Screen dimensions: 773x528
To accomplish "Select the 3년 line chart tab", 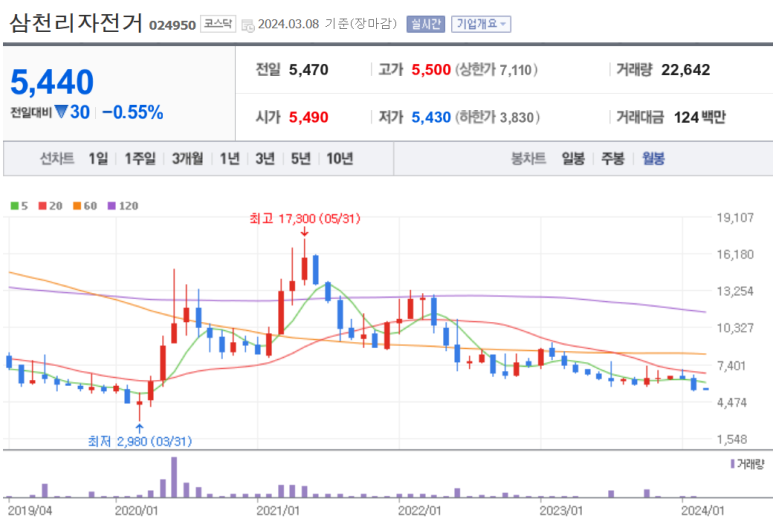I will [265, 159].
